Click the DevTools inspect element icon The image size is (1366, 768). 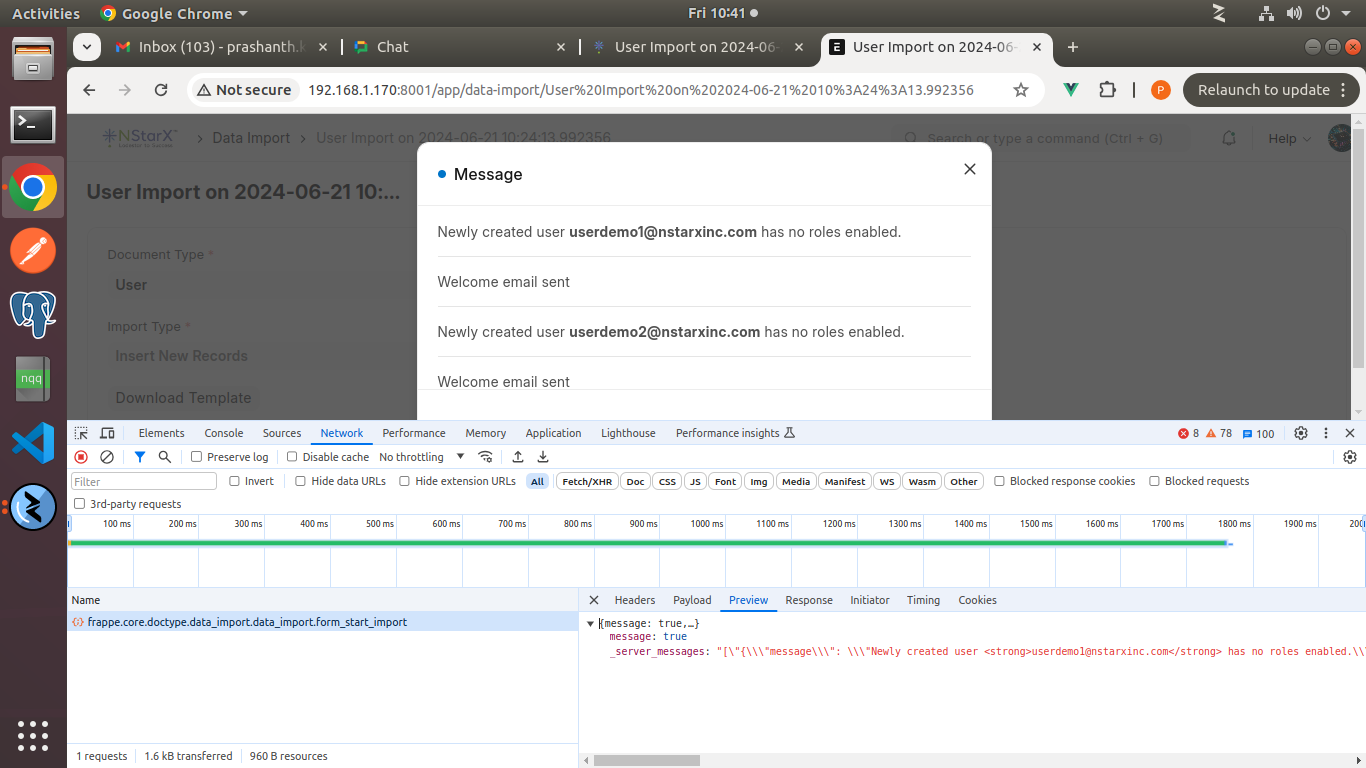(81, 433)
